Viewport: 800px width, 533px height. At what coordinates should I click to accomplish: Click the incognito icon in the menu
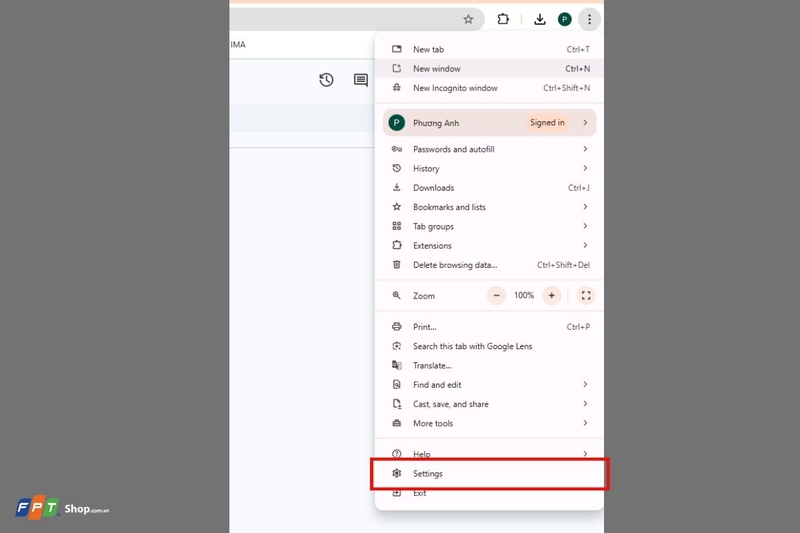click(396, 88)
